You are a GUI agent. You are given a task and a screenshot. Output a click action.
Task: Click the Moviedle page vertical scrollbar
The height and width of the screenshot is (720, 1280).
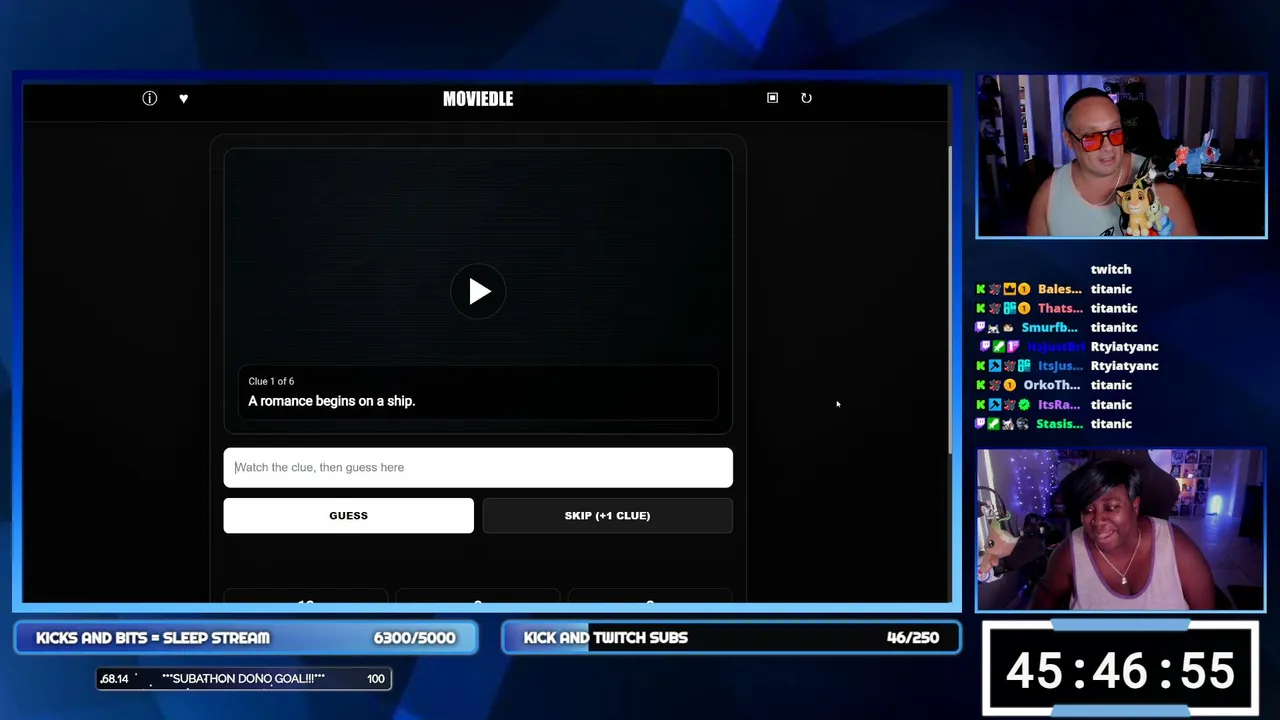[x=949, y=300]
